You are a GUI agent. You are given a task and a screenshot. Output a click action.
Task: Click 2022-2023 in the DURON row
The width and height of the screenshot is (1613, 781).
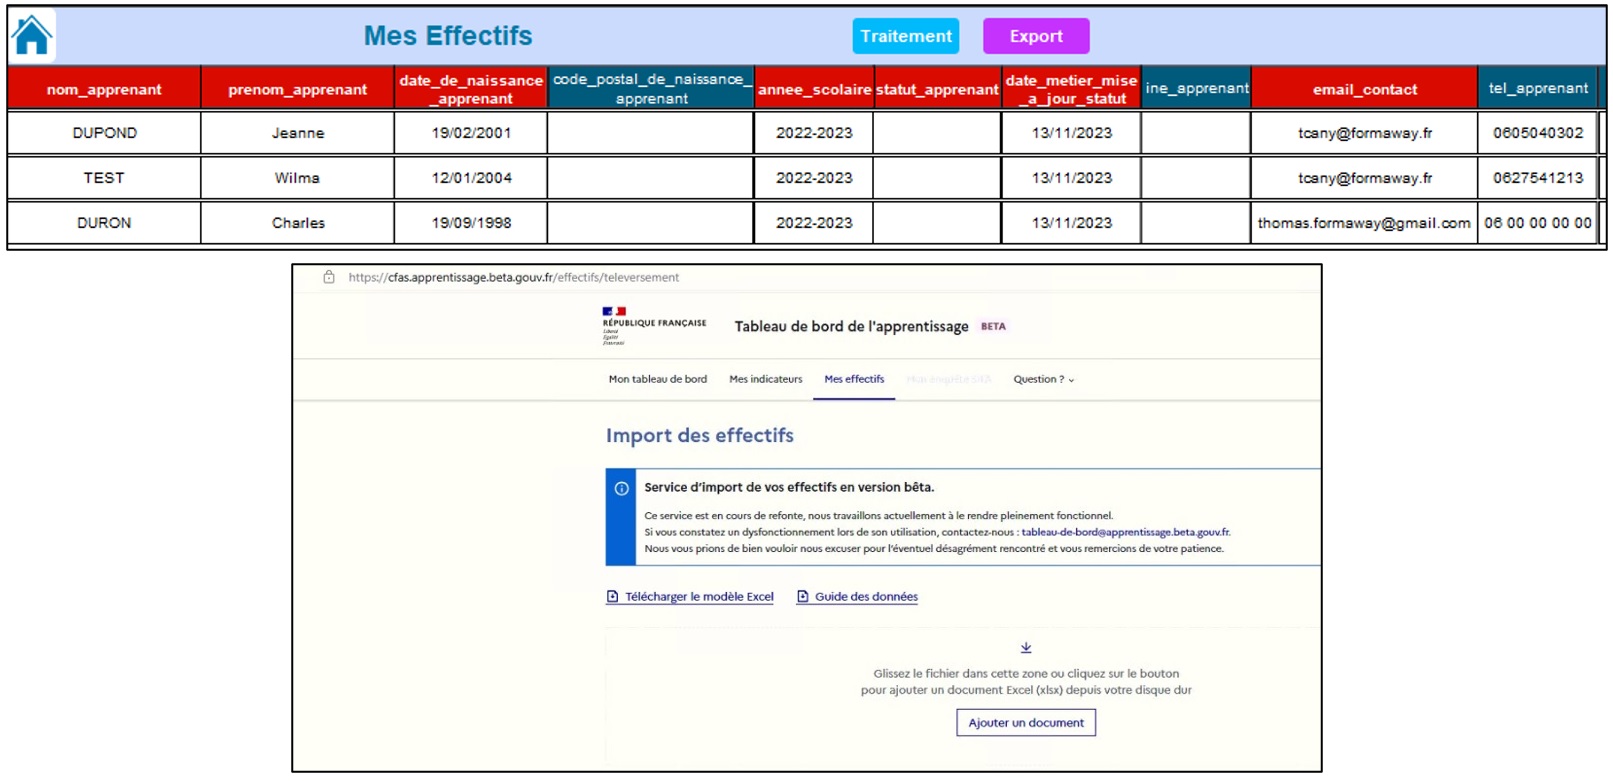[814, 223]
